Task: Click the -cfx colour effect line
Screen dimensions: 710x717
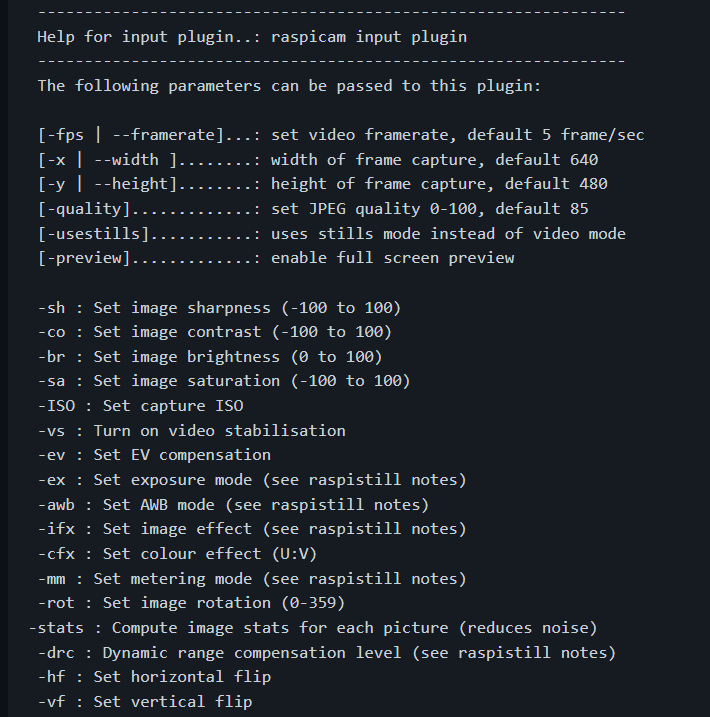Action: point(177,554)
